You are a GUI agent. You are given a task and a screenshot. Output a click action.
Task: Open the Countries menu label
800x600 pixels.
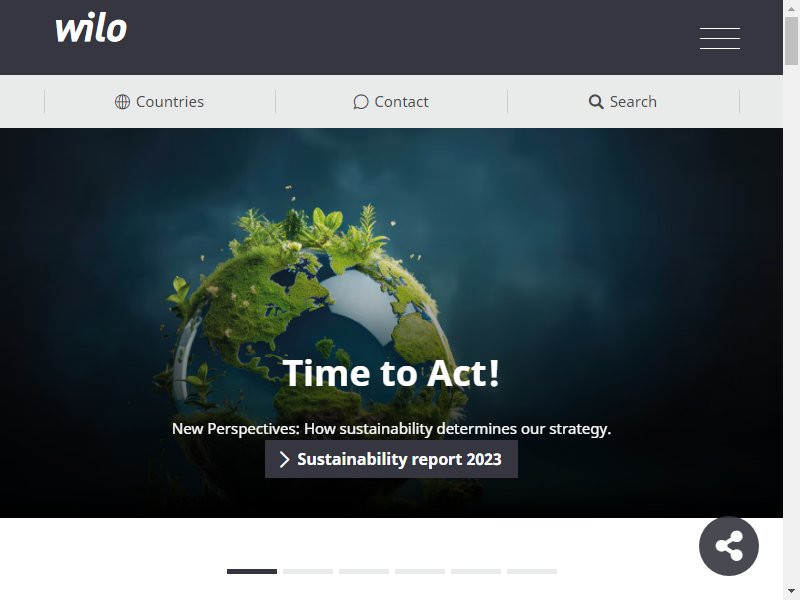click(170, 102)
